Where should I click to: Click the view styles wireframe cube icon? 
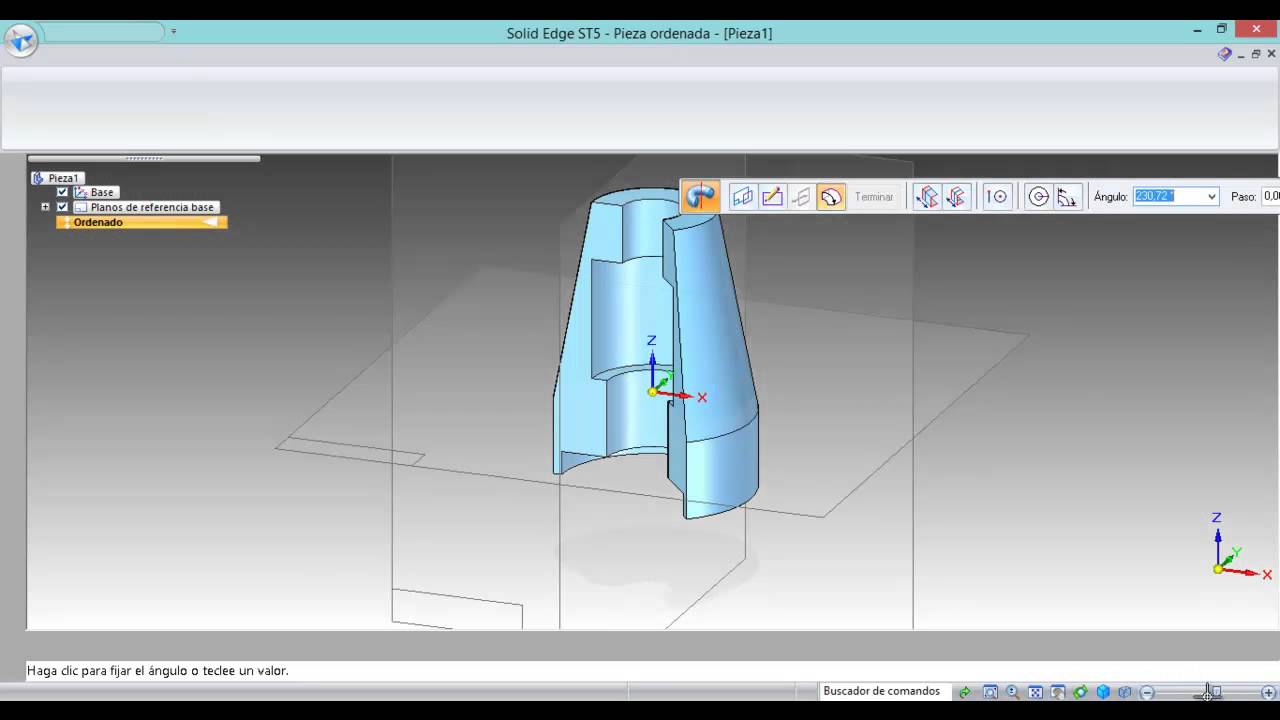click(x=1125, y=692)
